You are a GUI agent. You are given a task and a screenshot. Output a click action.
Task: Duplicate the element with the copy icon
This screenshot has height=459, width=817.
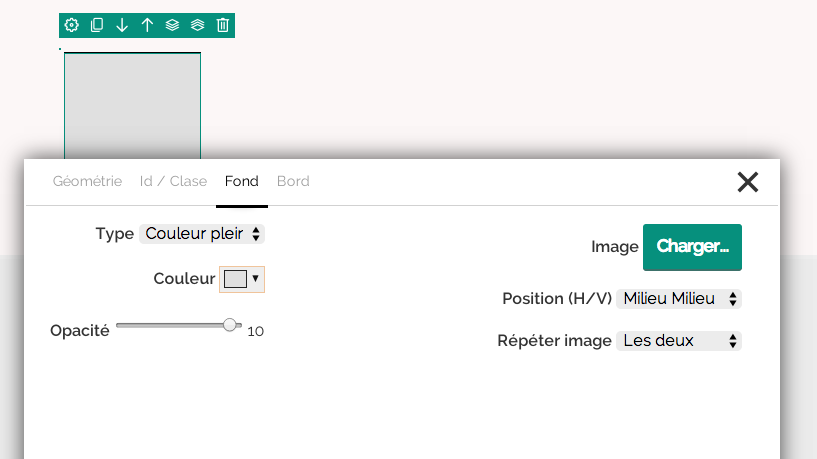point(97,25)
